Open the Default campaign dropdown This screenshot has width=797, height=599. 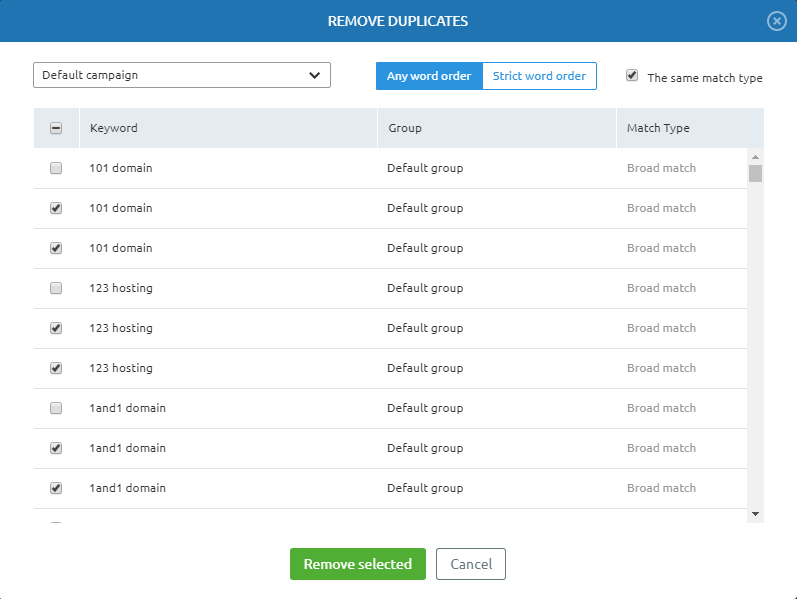pos(181,75)
